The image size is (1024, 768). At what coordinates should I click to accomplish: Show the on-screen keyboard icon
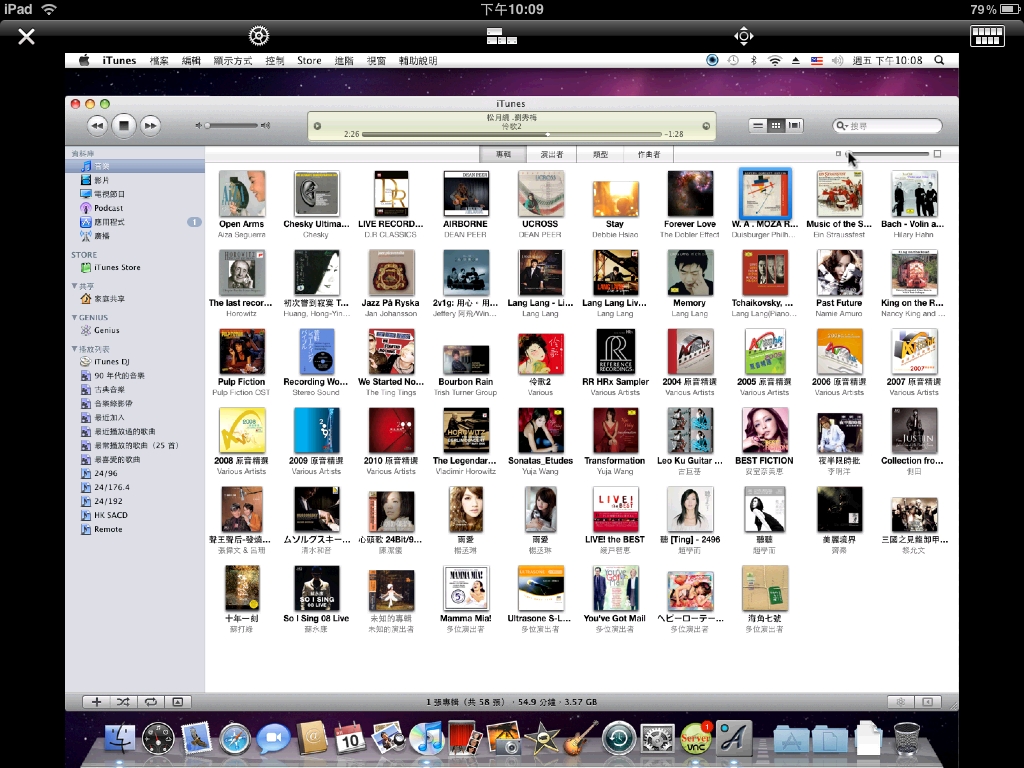point(987,36)
